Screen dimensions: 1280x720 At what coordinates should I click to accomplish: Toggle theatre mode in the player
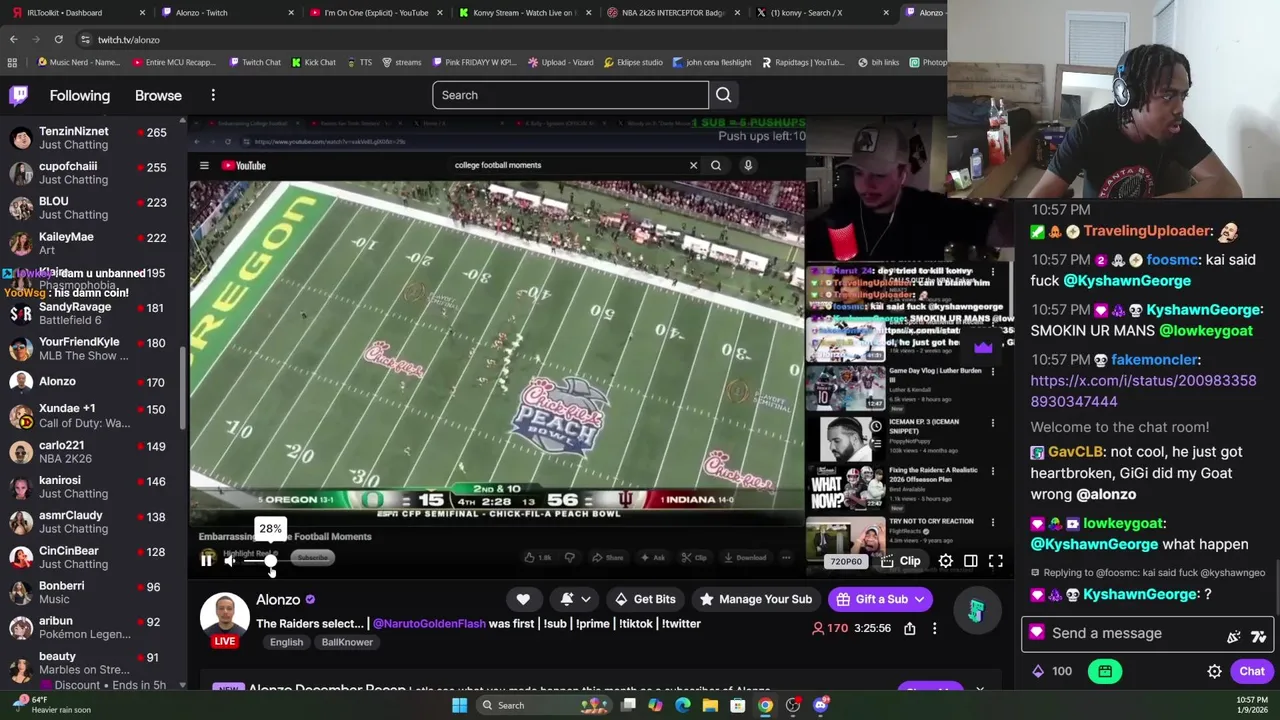[x=971, y=561]
